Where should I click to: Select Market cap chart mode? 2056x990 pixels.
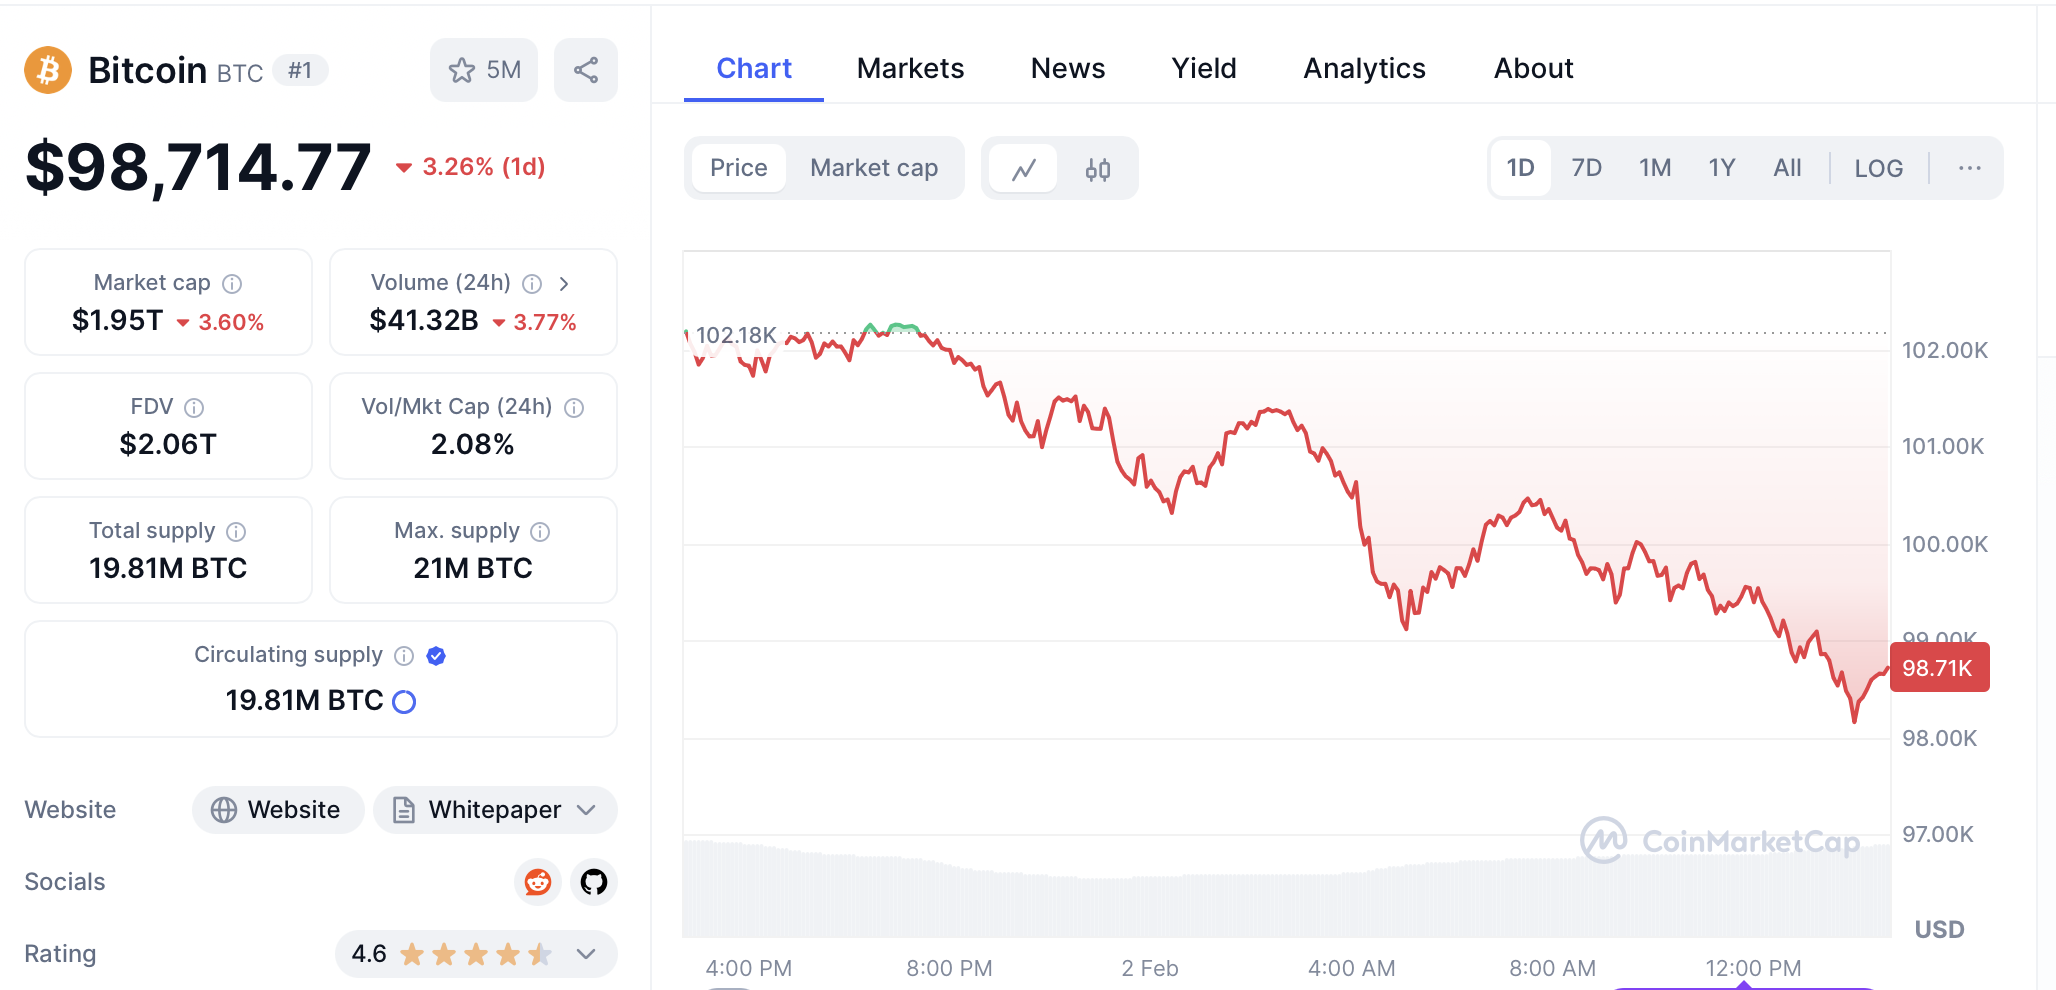click(874, 168)
